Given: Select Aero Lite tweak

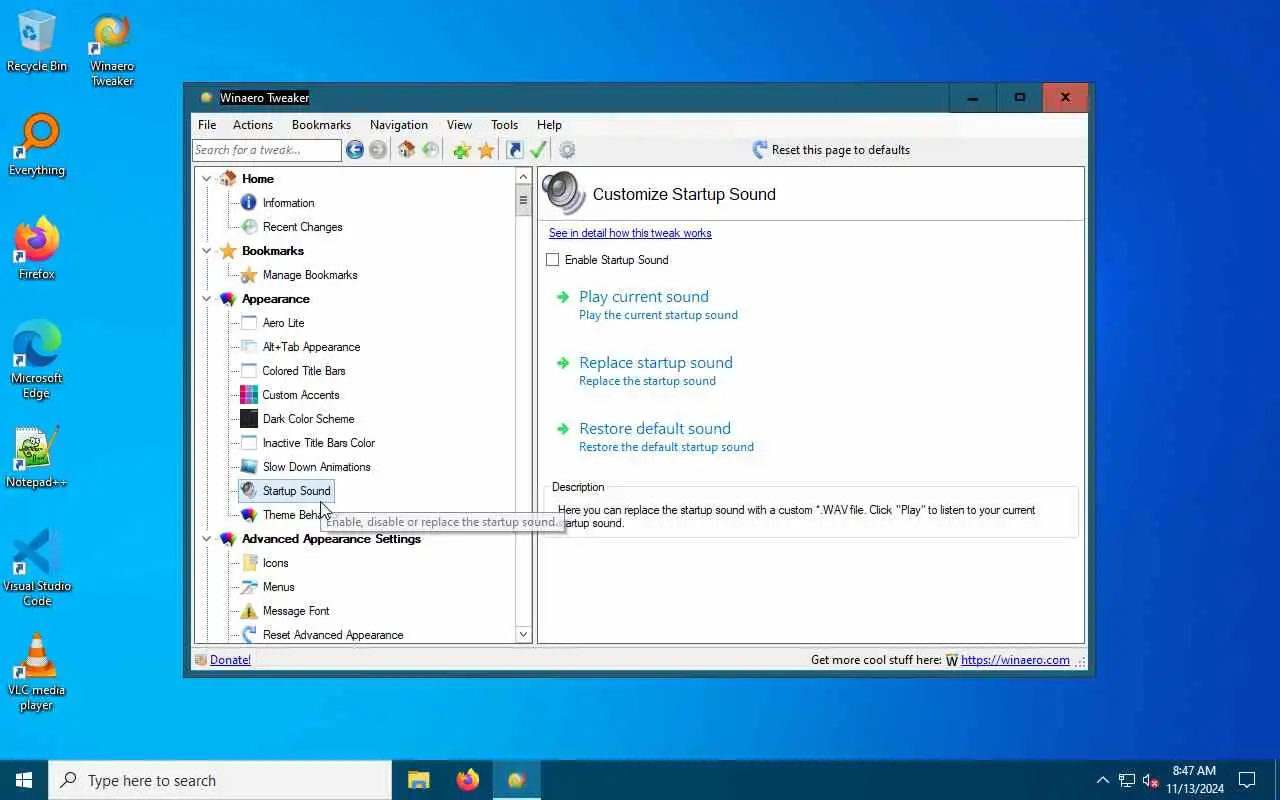Looking at the screenshot, I should point(283,323).
